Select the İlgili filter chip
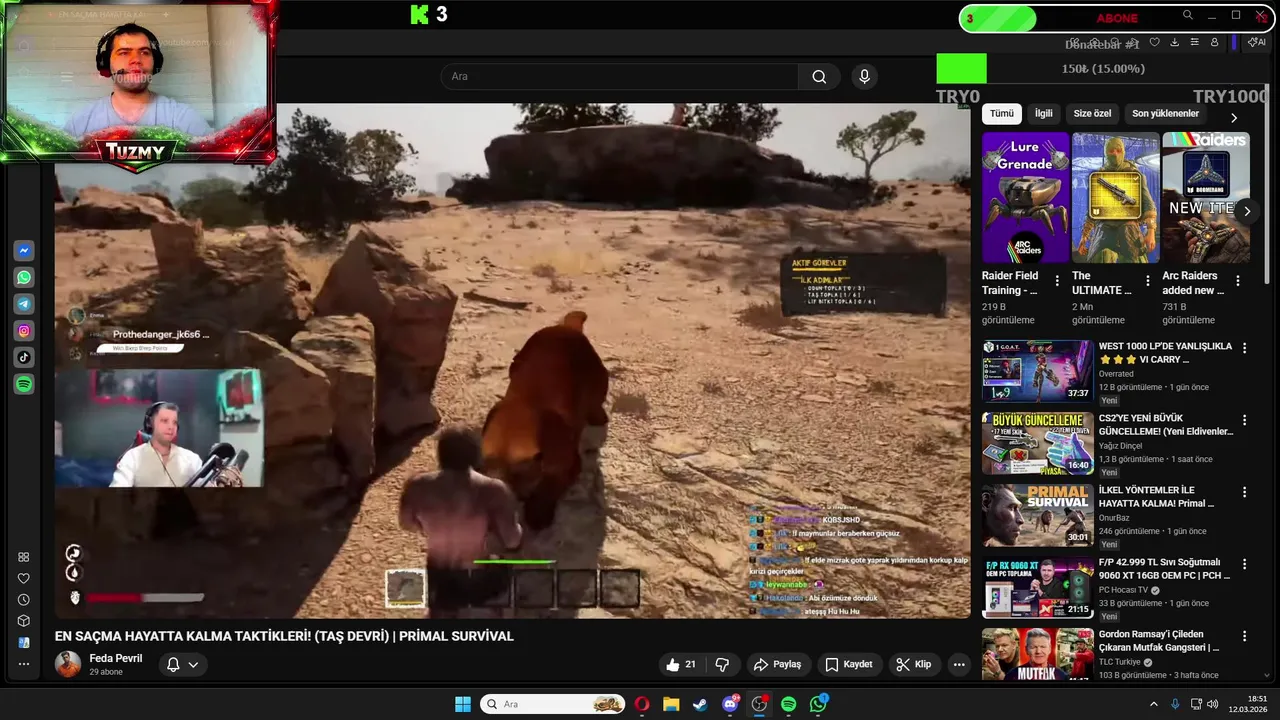This screenshot has height=720, width=1280. (1043, 114)
